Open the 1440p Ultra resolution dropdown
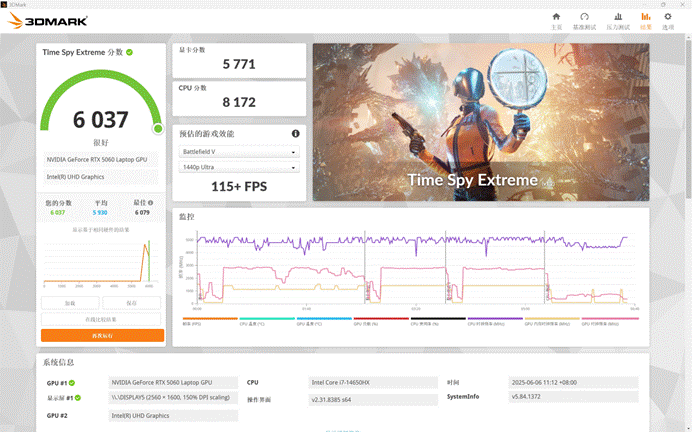 pos(239,167)
